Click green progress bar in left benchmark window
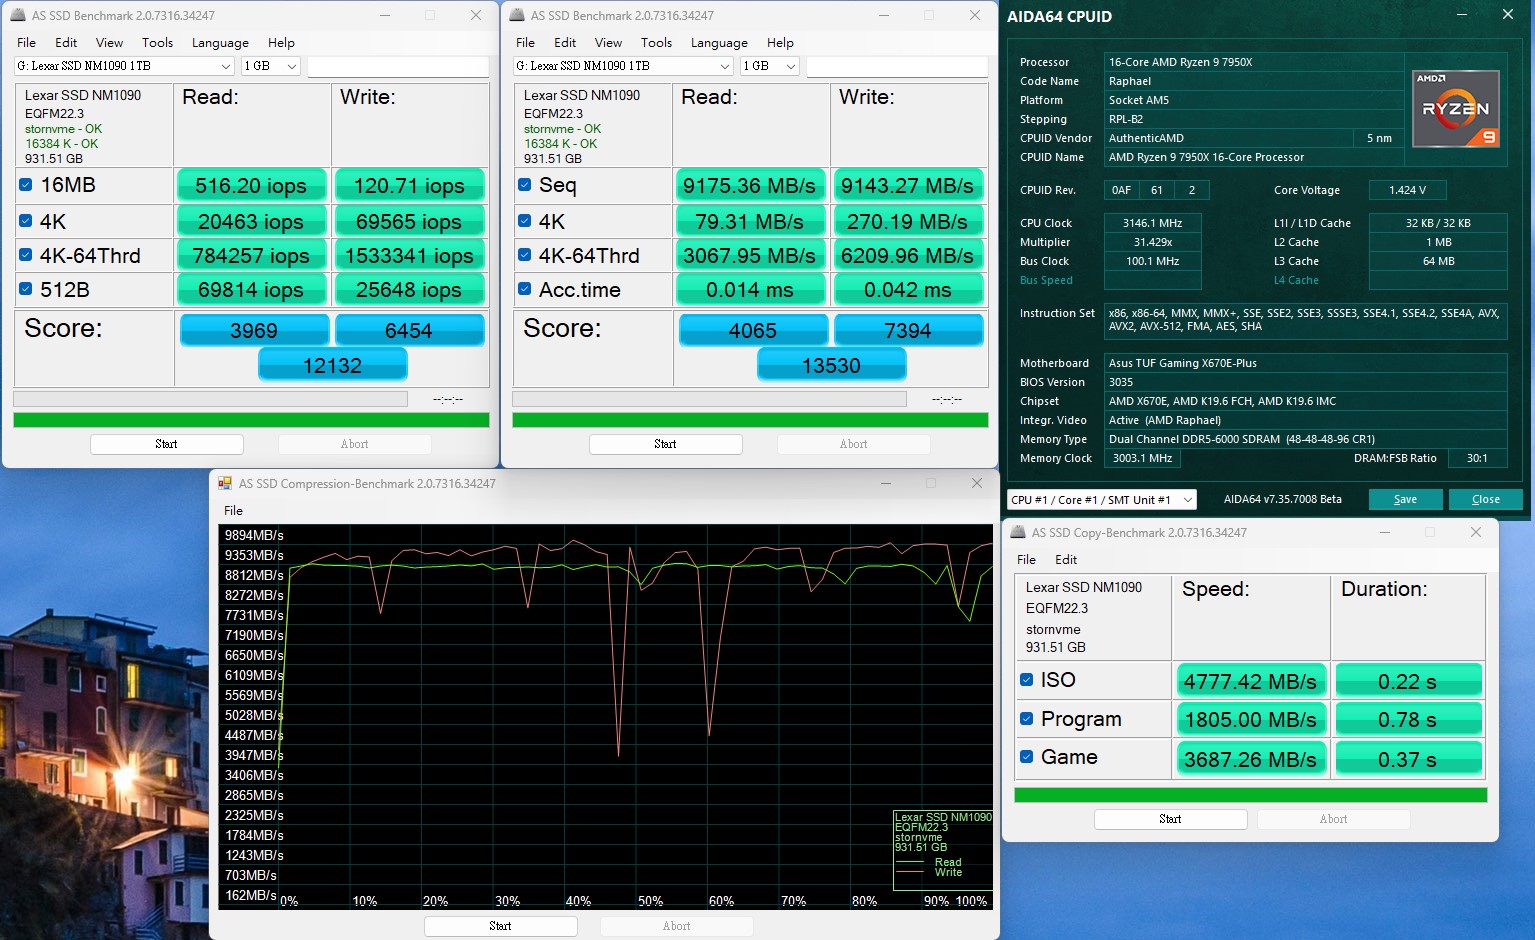The height and width of the screenshot is (940, 1535). point(251,420)
